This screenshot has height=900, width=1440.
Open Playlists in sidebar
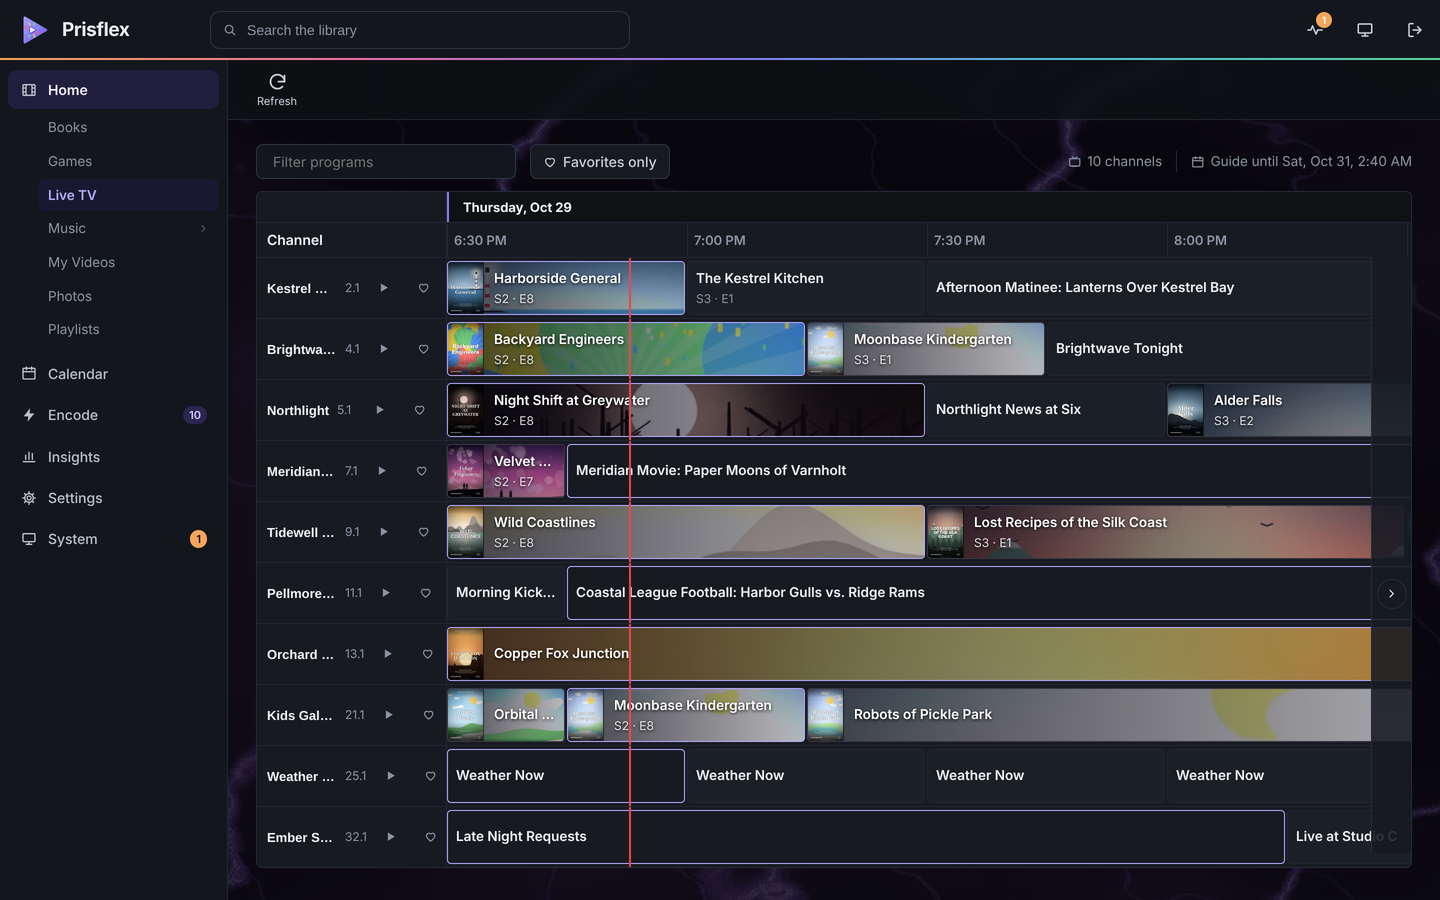click(128, 330)
